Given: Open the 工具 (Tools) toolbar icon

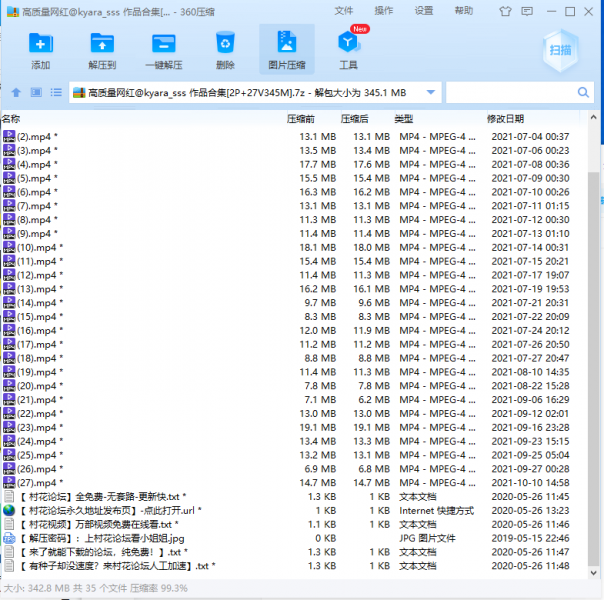Looking at the screenshot, I should click(348, 50).
